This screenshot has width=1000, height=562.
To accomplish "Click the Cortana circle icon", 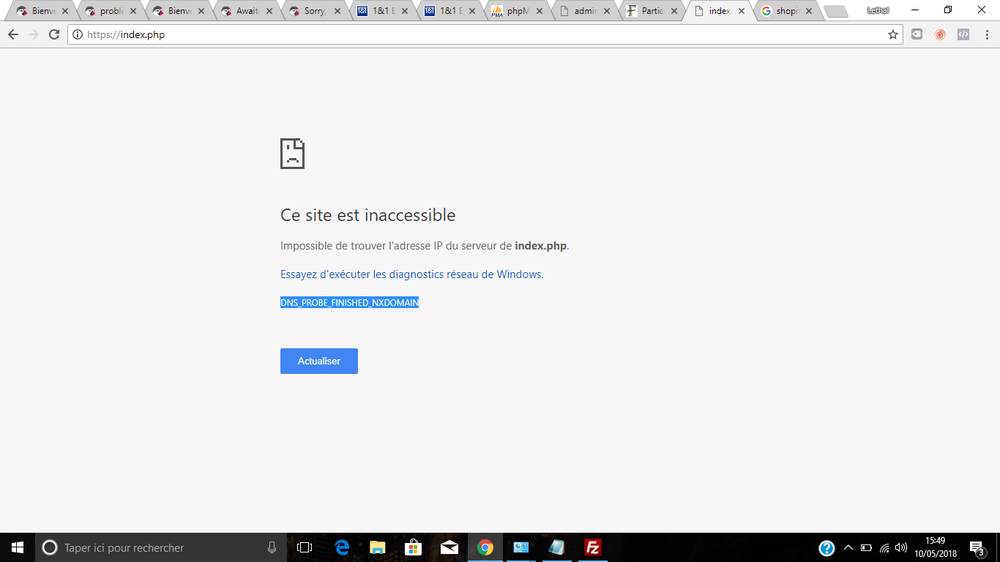I will point(50,547).
